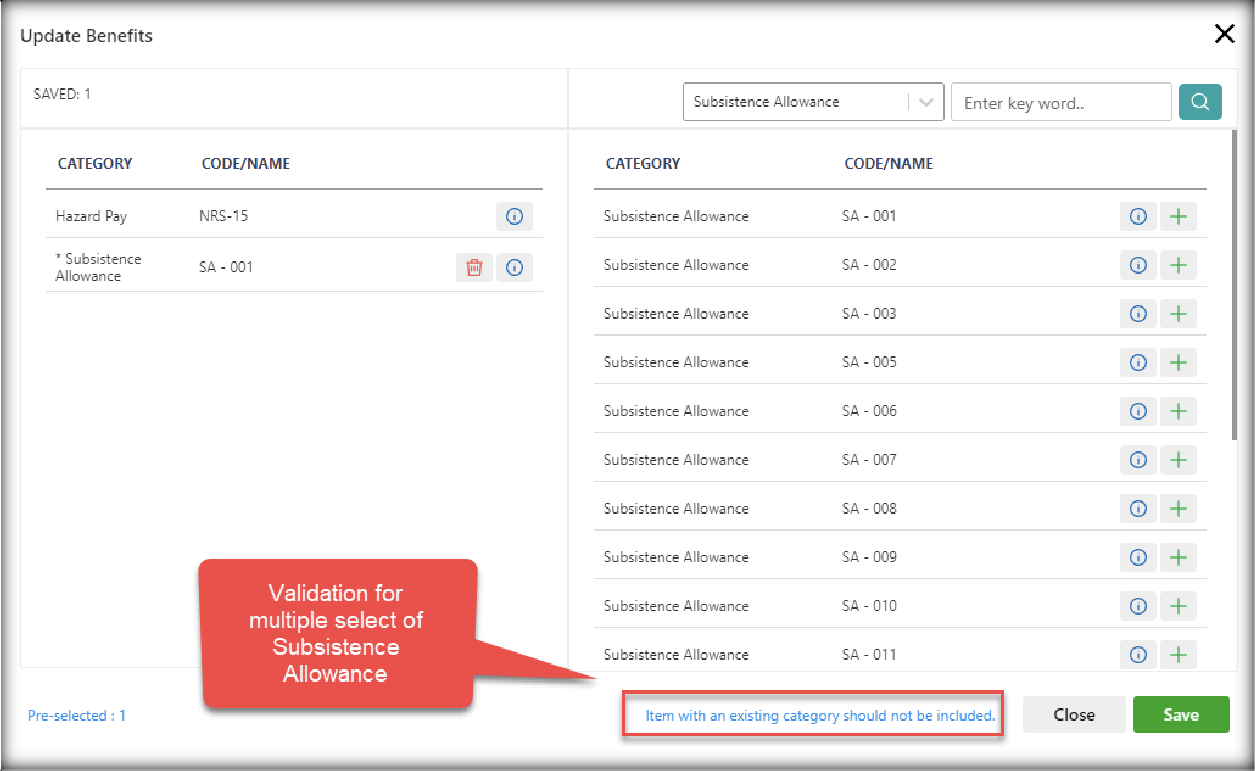Click the keyword search input field
This screenshot has width=1255, height=771.
(x=1060, y=102)
